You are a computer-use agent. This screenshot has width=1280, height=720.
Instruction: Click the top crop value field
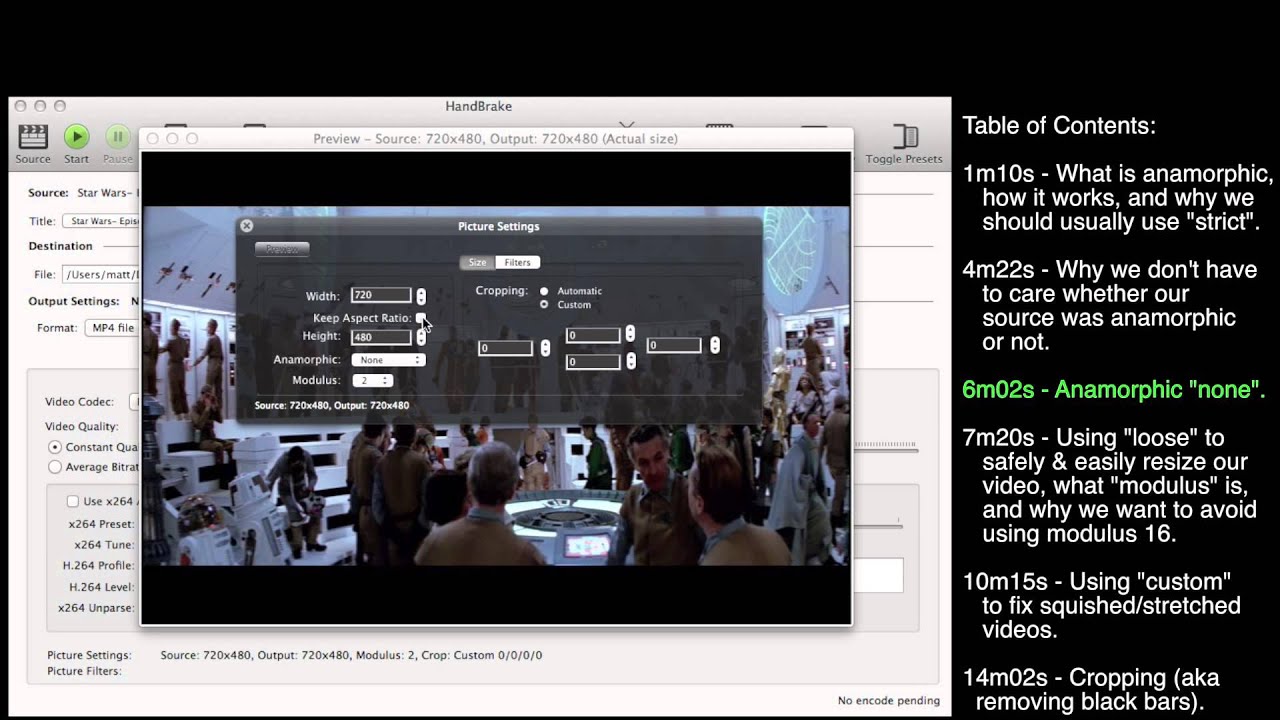click(593, 335)
